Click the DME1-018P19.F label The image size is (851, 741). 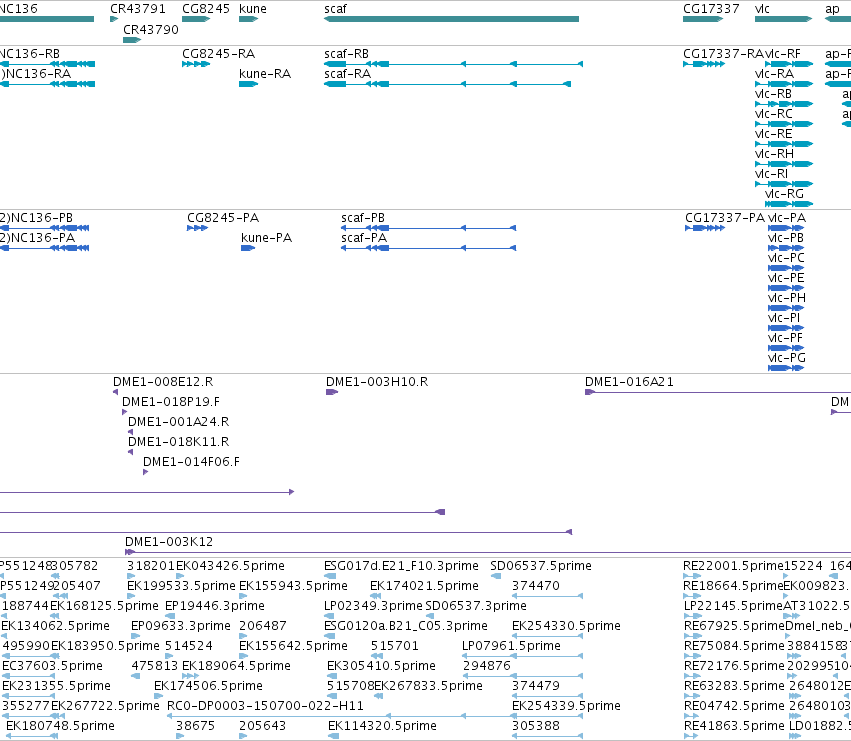171,402
